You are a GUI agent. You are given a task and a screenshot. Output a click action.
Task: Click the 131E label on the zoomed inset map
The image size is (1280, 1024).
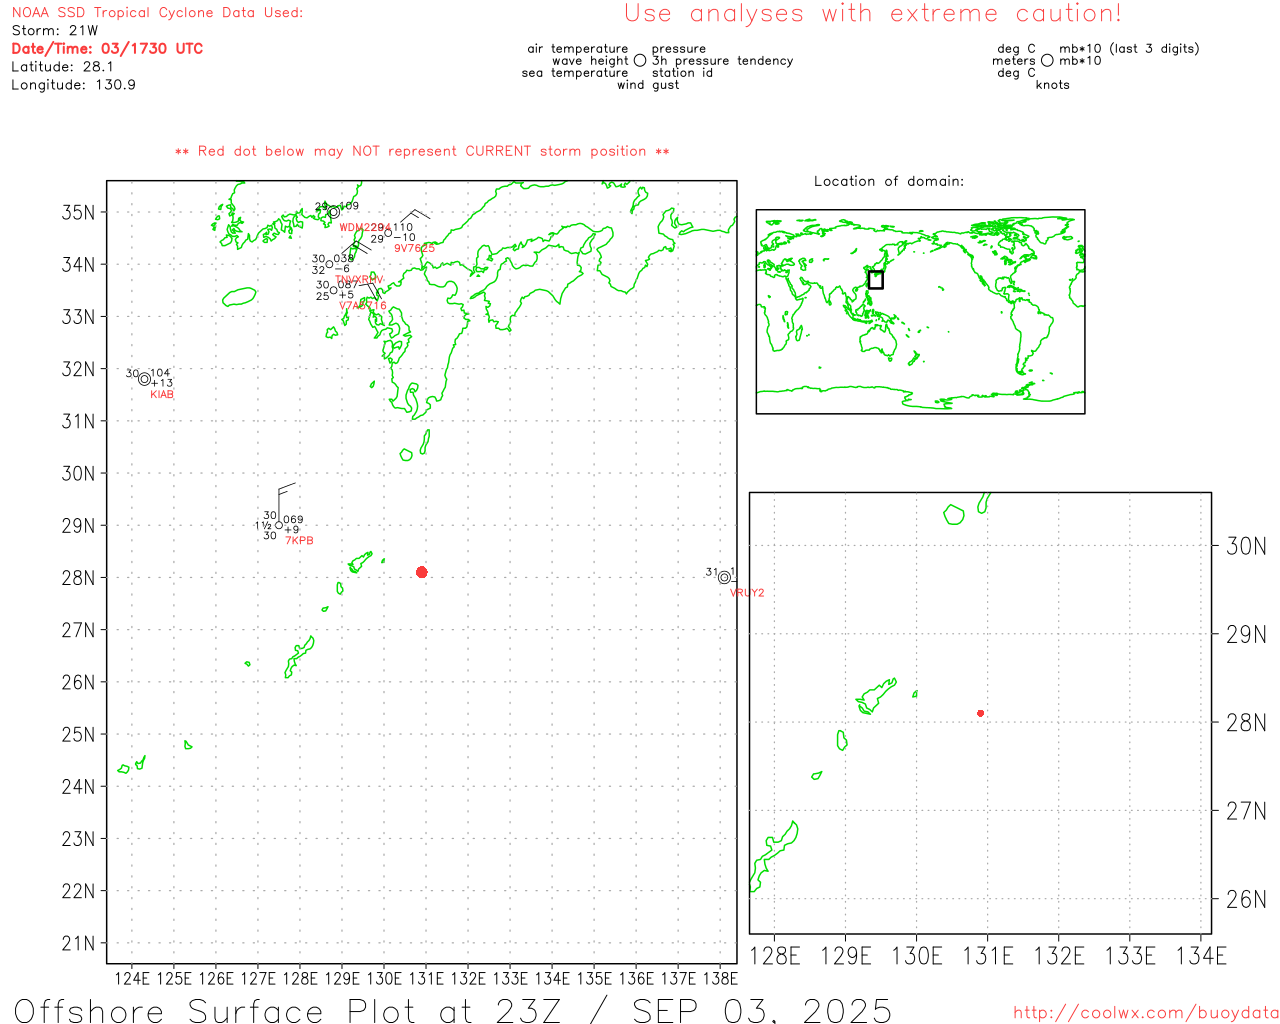tap(988, 956)
